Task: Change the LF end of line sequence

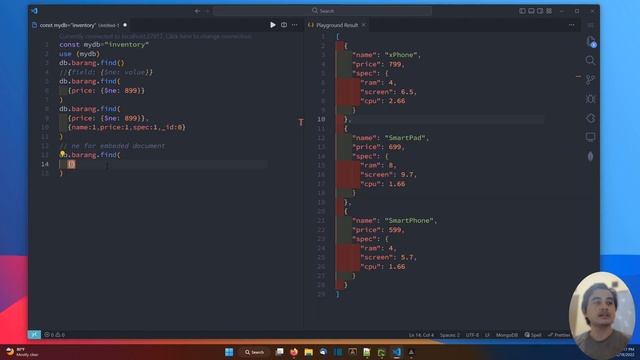Action: [x=487, y=335]
